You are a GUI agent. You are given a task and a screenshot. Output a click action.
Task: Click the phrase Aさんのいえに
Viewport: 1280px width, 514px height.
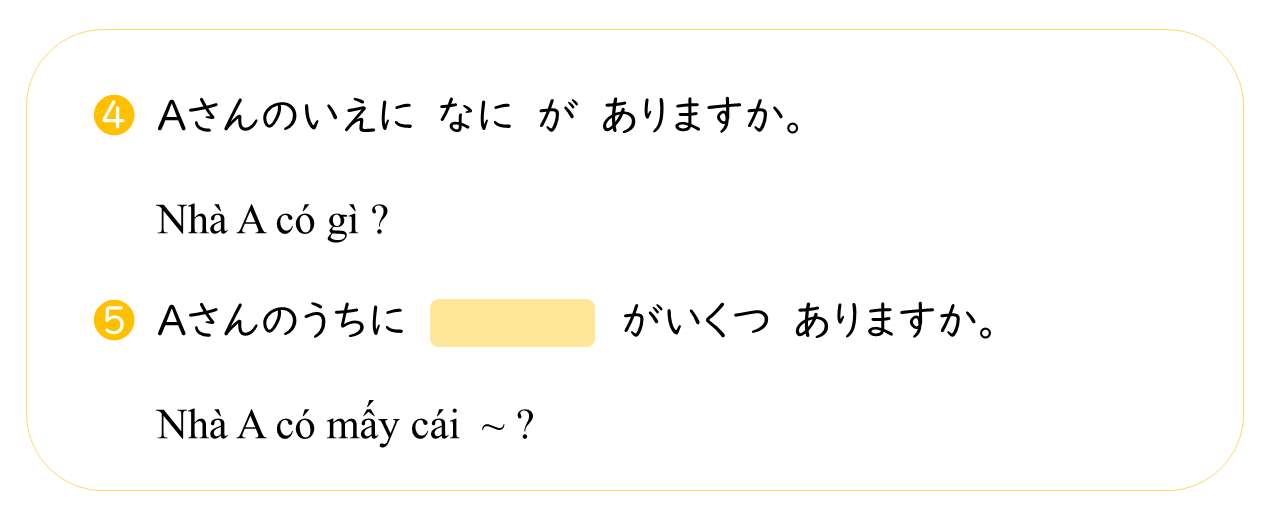click(x=285, y=118)
